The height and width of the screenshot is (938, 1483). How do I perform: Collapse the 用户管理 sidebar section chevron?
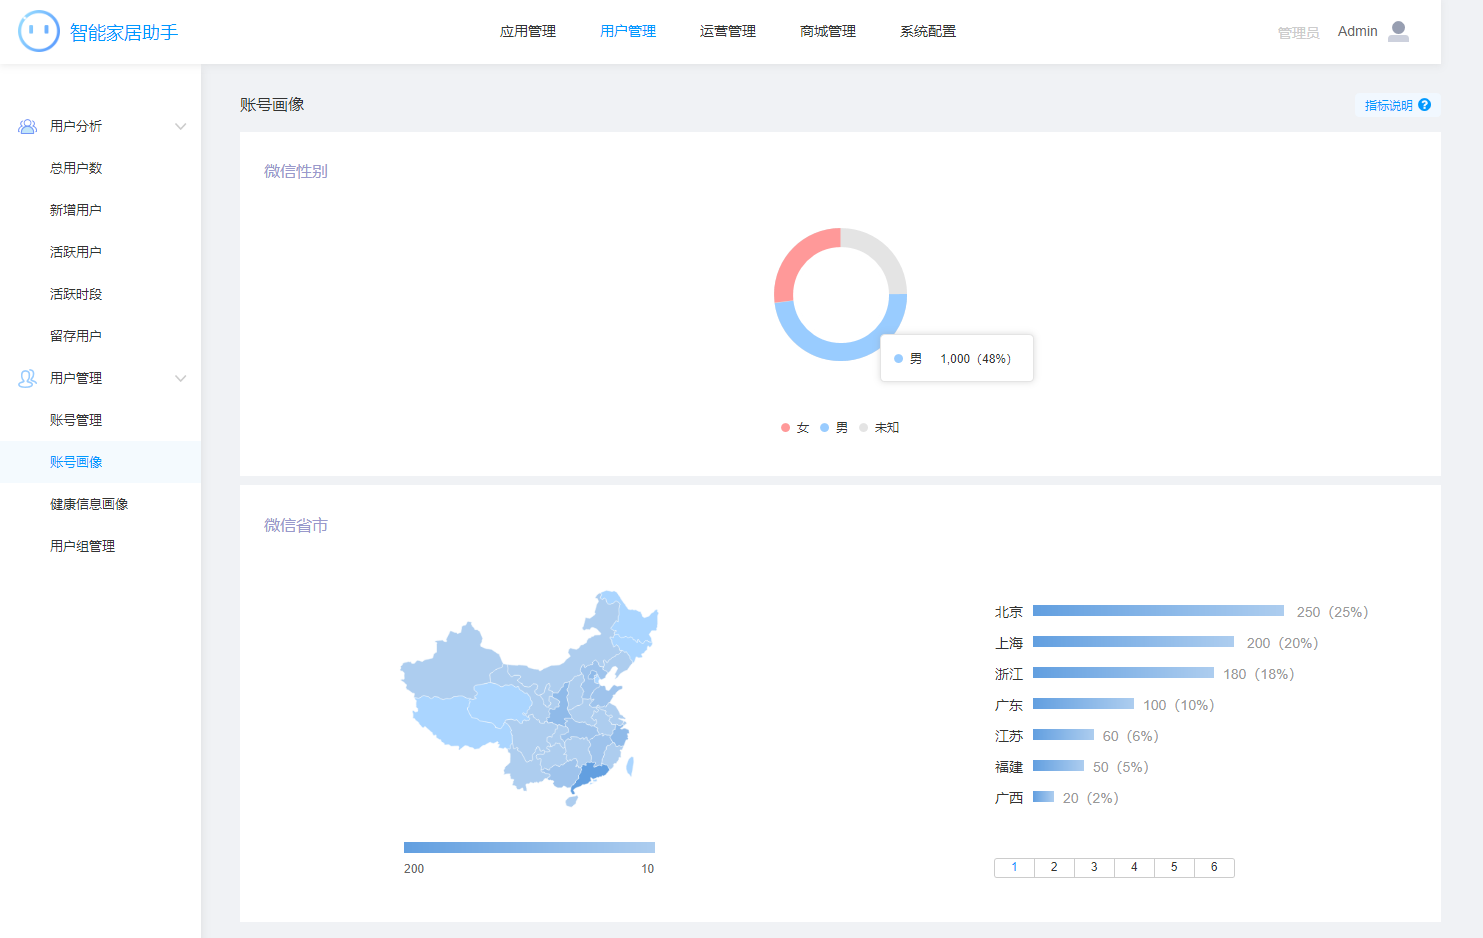(181, 379)
